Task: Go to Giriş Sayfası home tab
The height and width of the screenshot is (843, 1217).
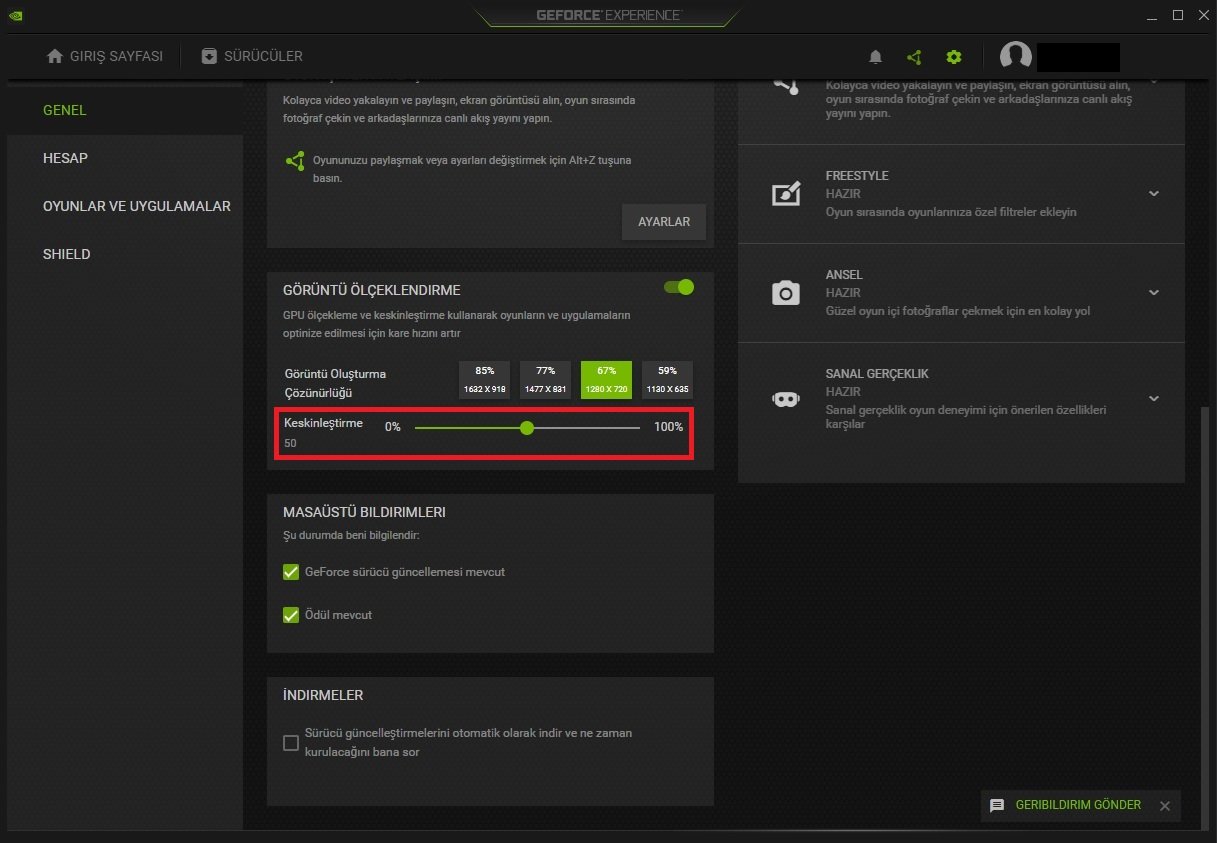Action: click(x=105, y=56)
